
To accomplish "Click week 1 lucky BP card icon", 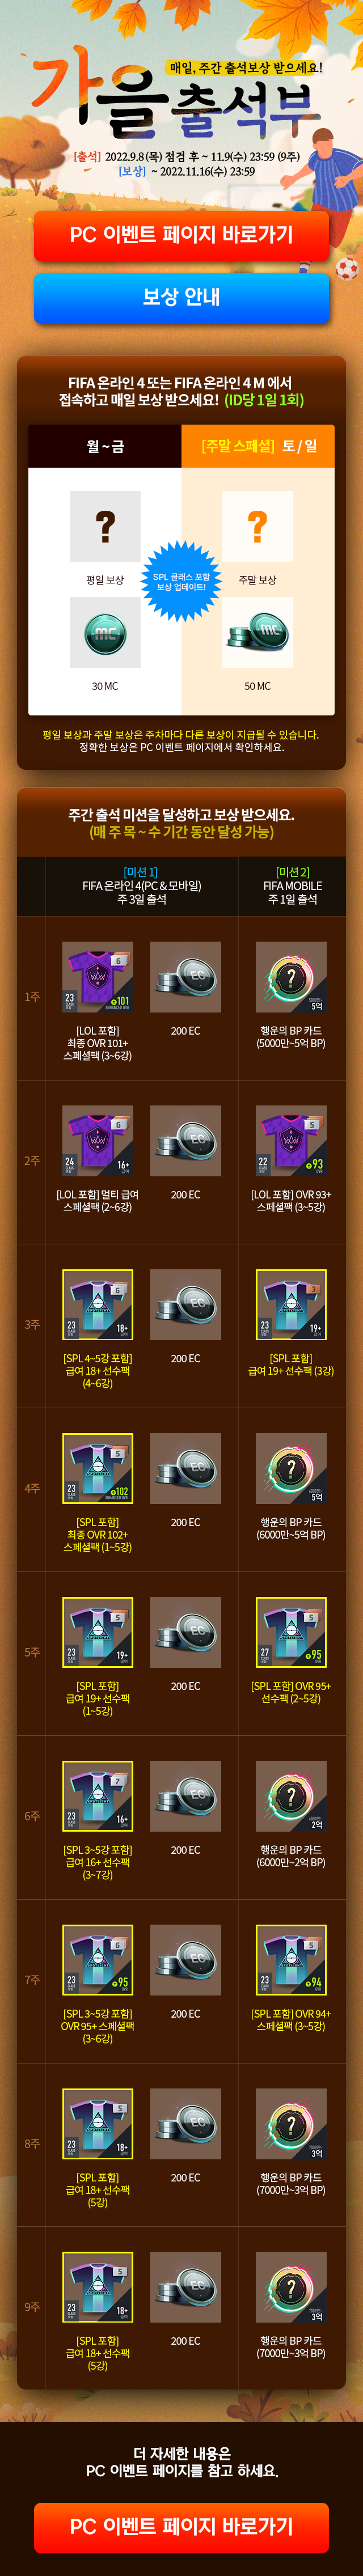I will (291, 977).
